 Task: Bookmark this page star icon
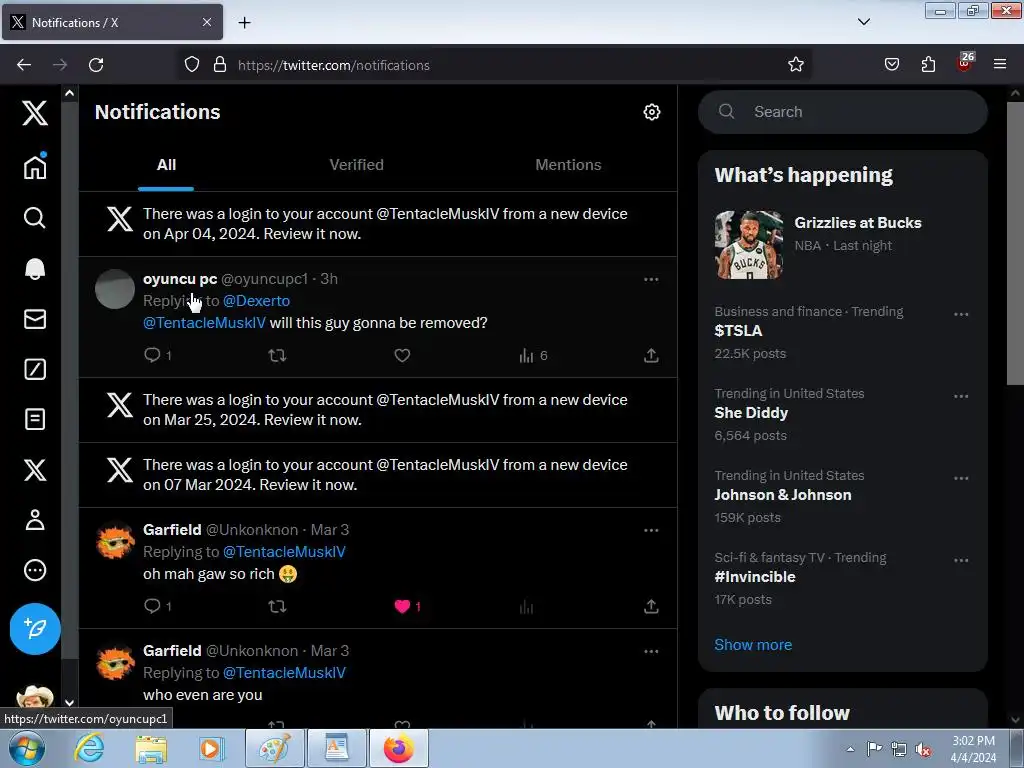click(795, 65)
